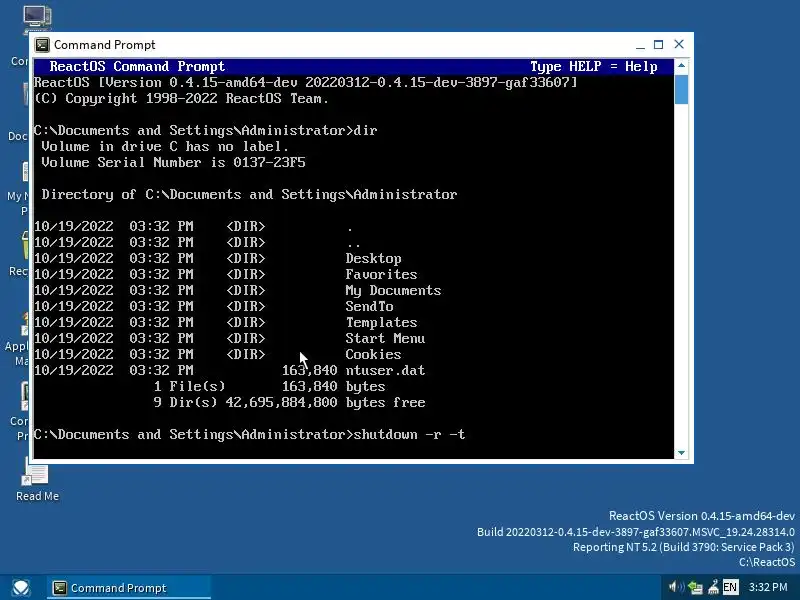Click the '42,695,884,800' free bytes value

click(281, 402)
